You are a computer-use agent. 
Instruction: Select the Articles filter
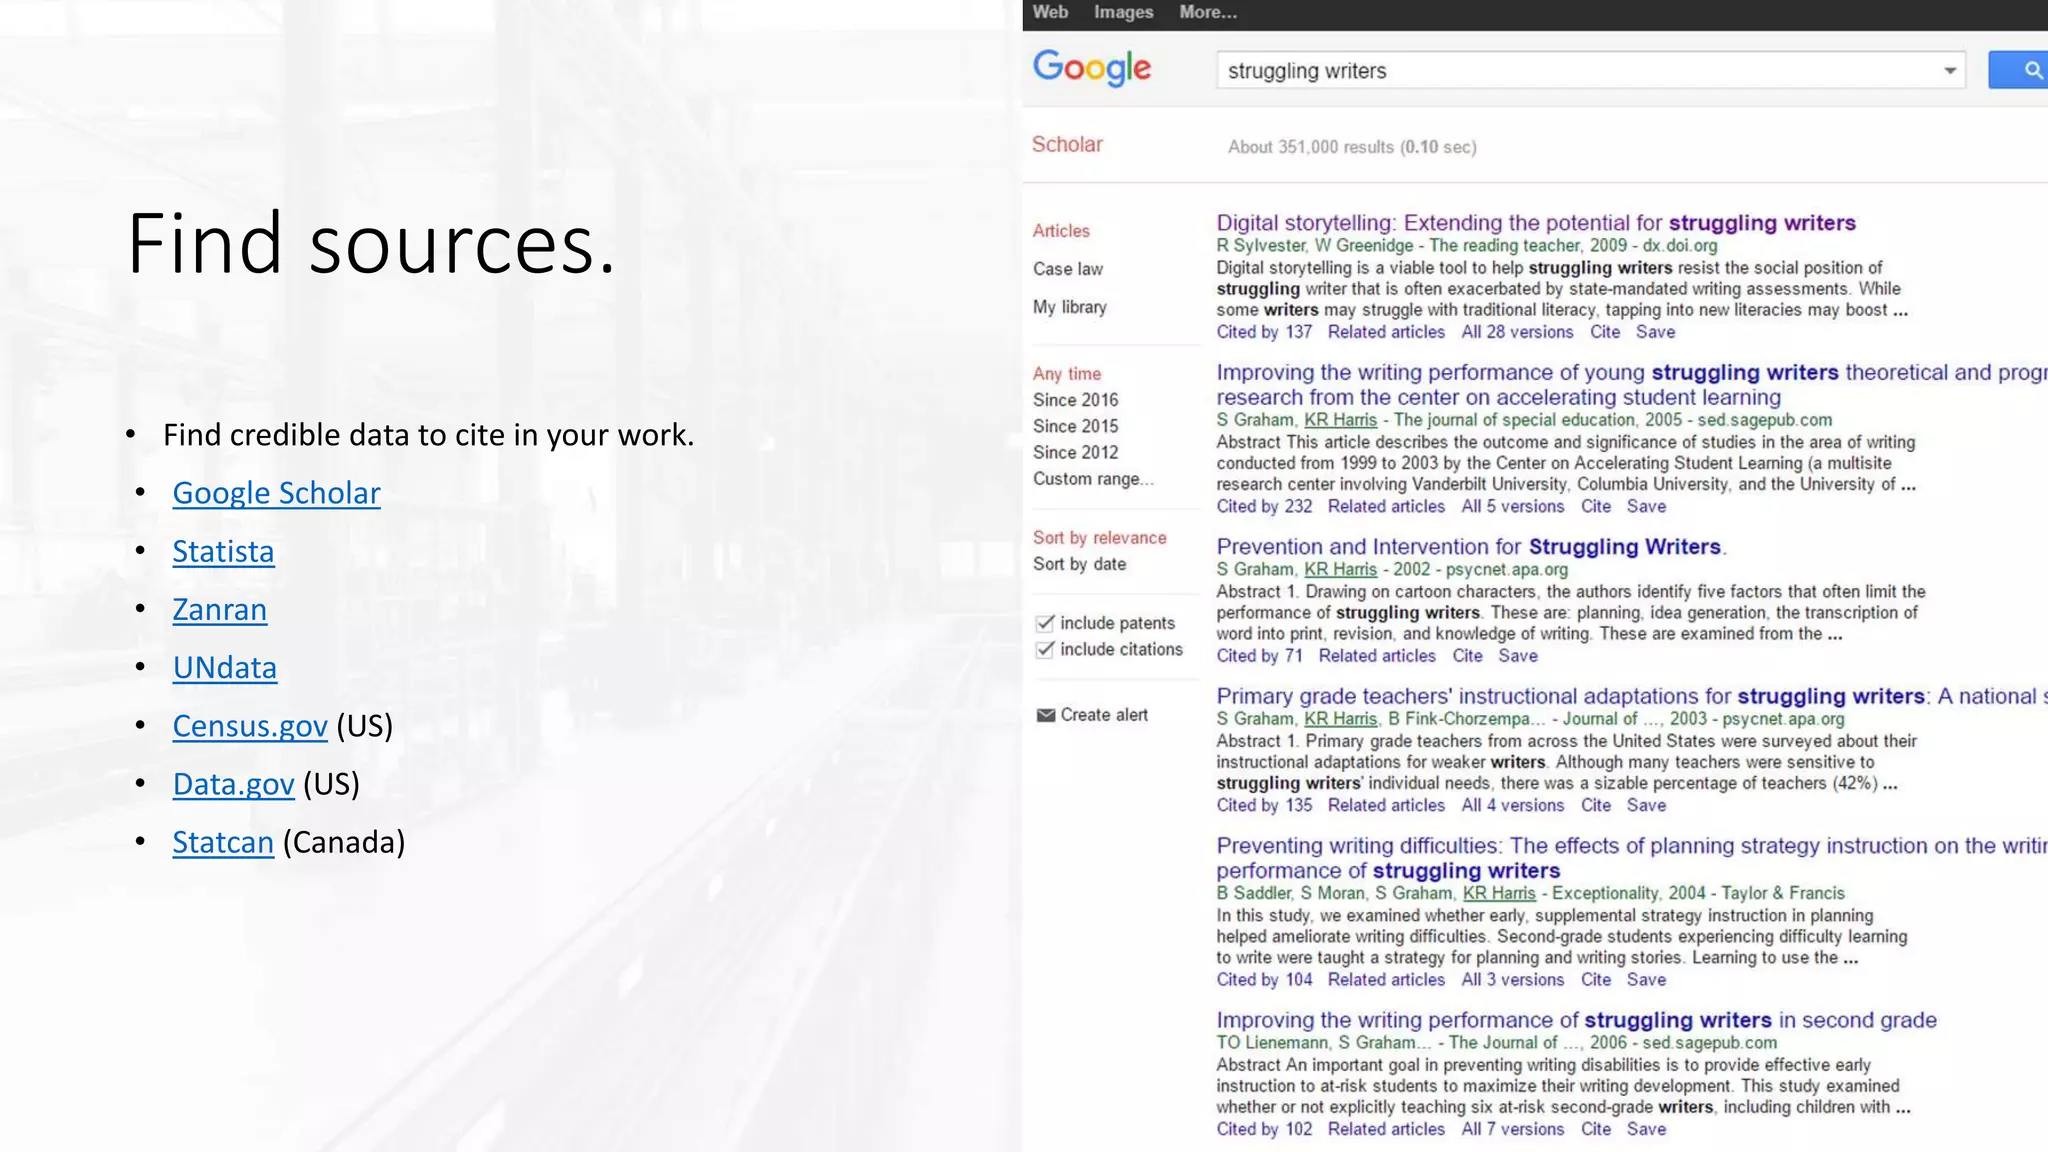point(1061,231)
